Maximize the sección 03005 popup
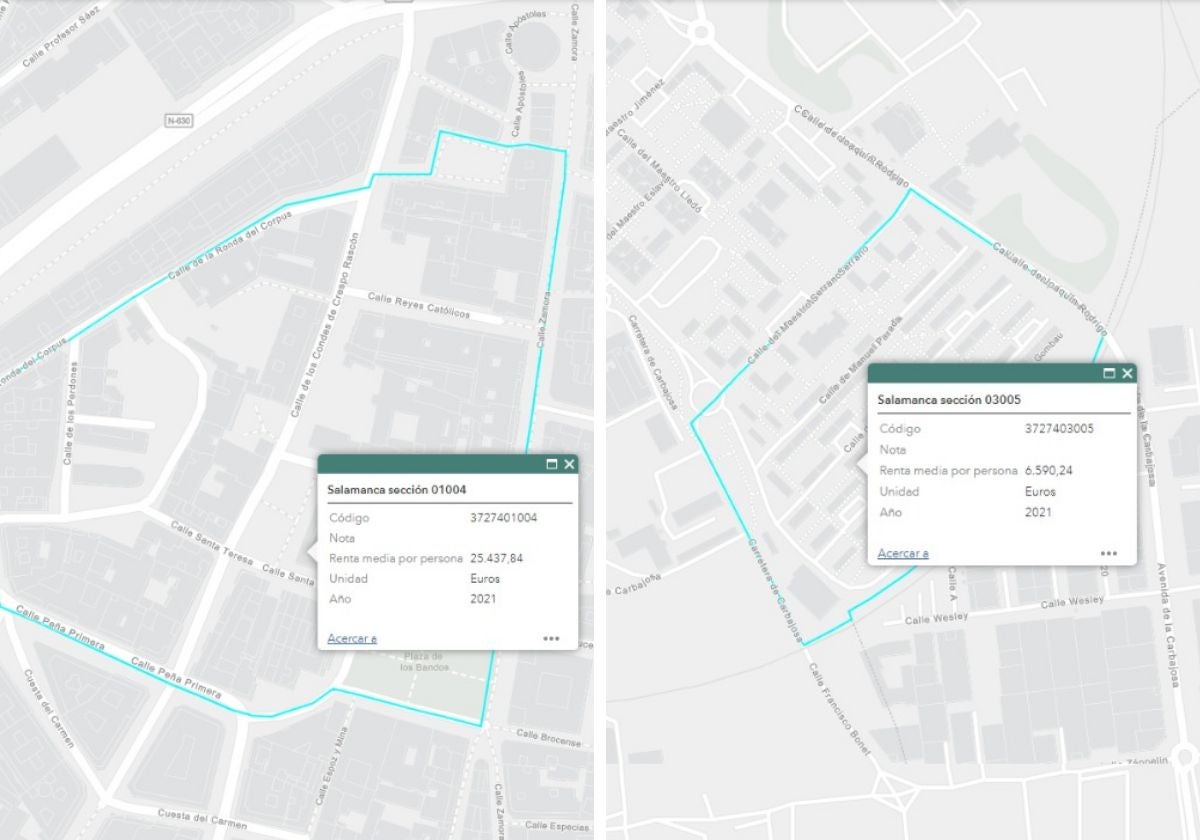1200x840 pixels. [1109, 373]
